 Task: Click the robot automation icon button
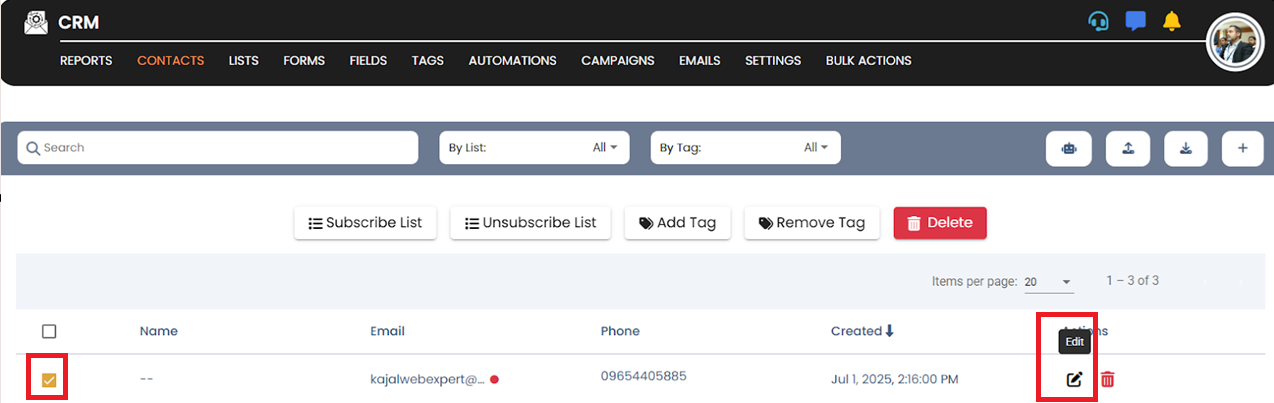pos(1069,148)
